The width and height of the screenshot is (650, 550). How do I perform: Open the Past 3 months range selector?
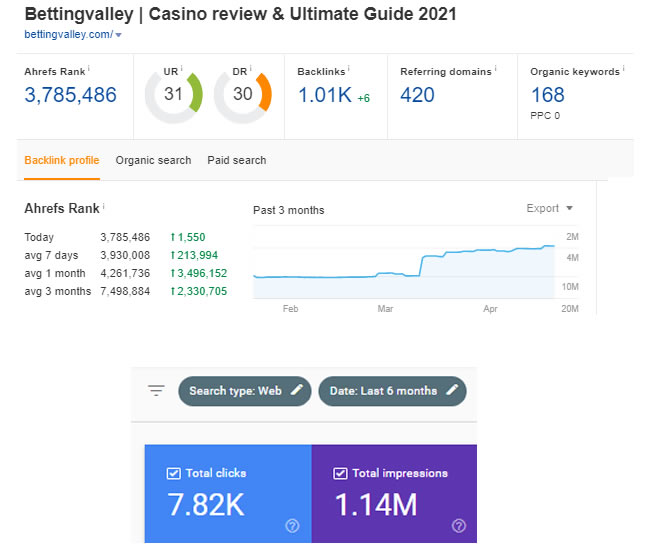click(x=289, y=210)
